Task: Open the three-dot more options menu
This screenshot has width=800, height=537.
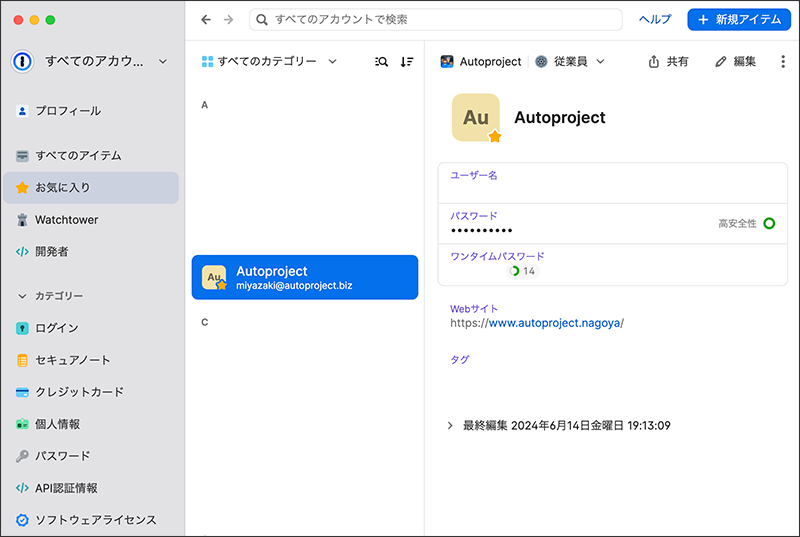Action: 782,62
